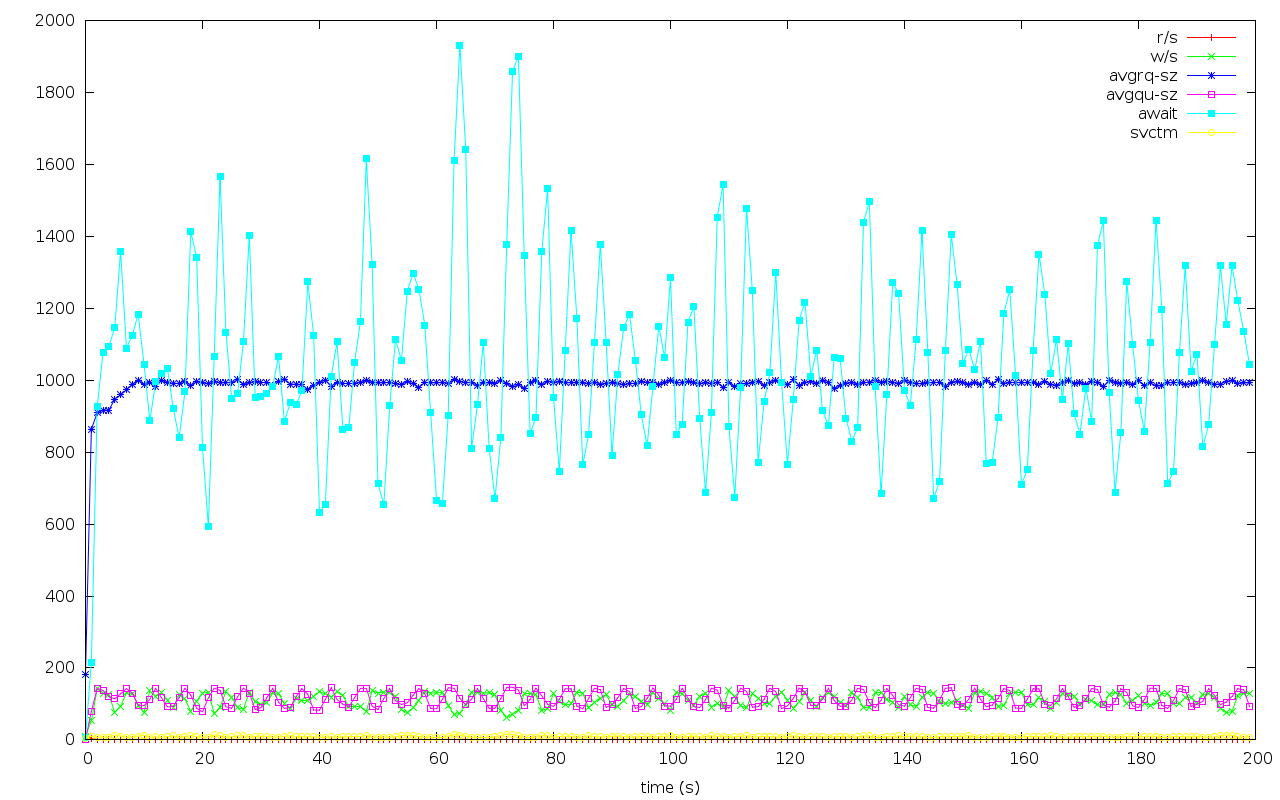Click the cyan await legend line sample
Screen dimensions: 1280x800
coord(1212,114)
